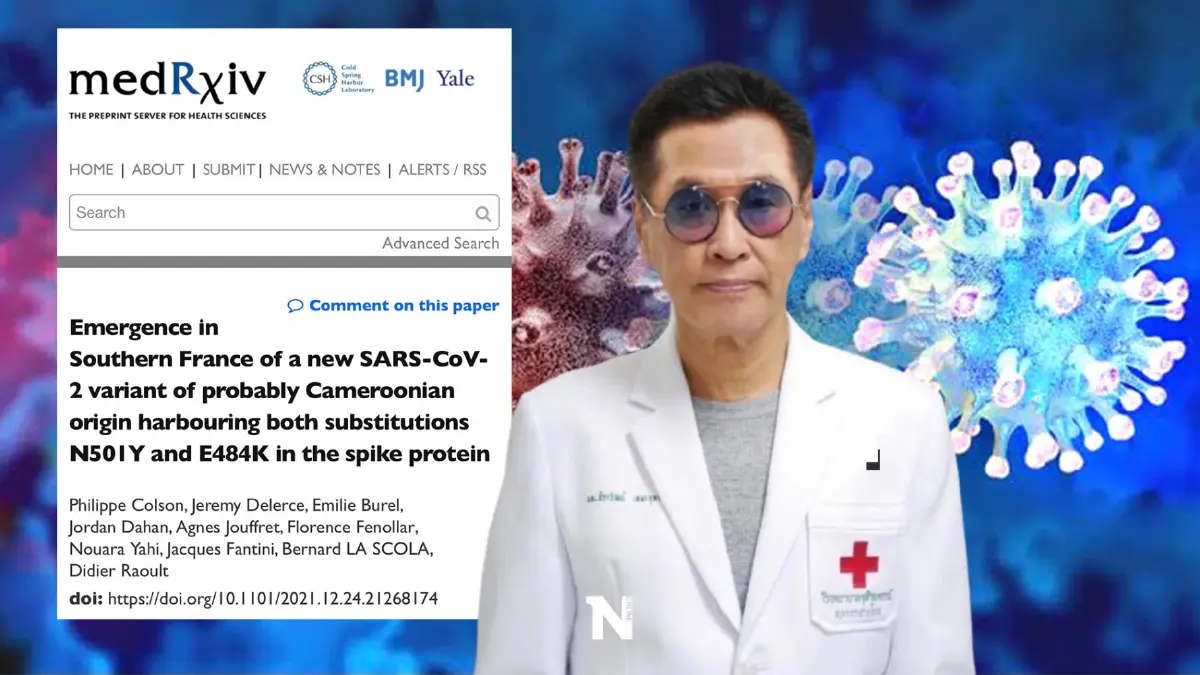Go to the ABOUT page

click(158, 170)
